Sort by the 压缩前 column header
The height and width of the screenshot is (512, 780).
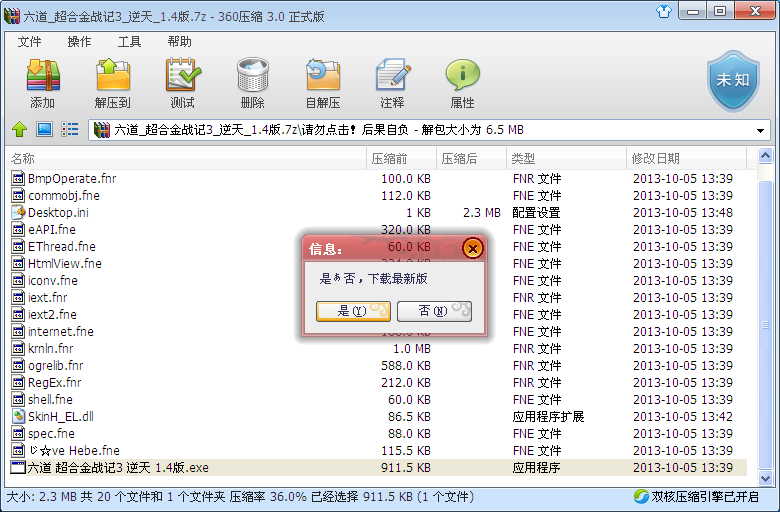(401, 158)
